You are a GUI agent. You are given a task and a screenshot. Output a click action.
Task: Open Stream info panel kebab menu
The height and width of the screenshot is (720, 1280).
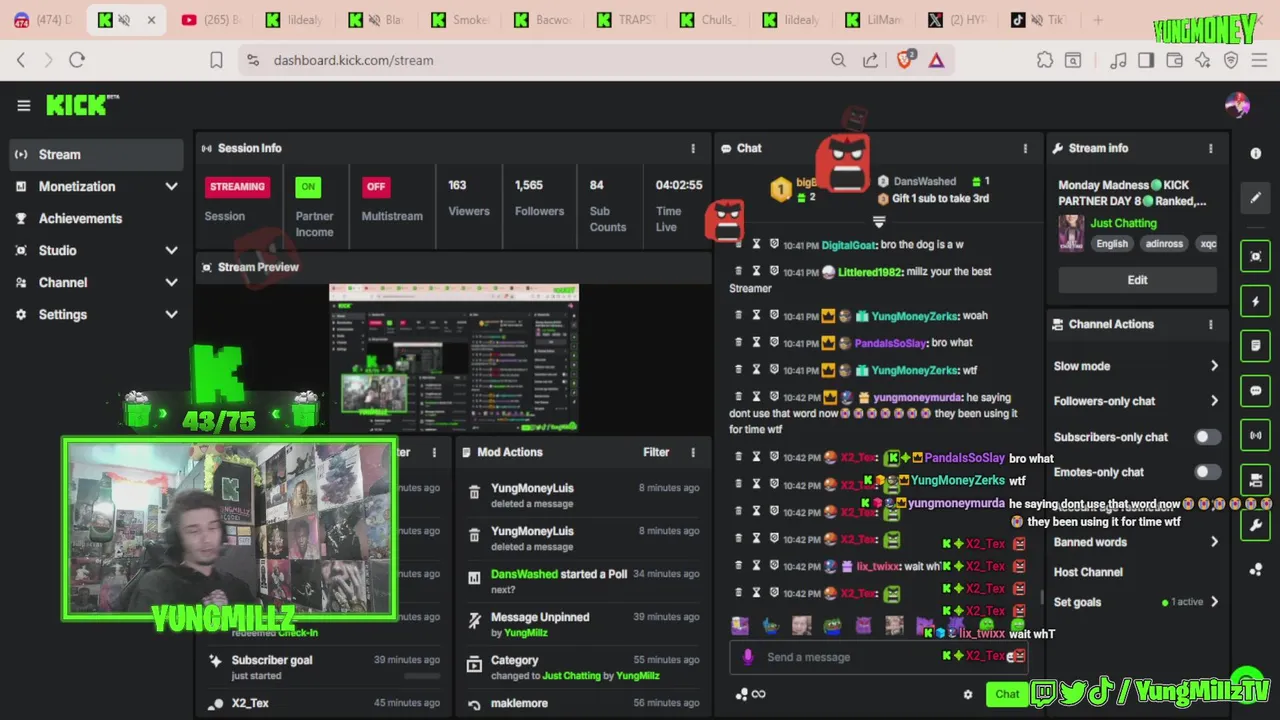click(x=1211, y=148)
